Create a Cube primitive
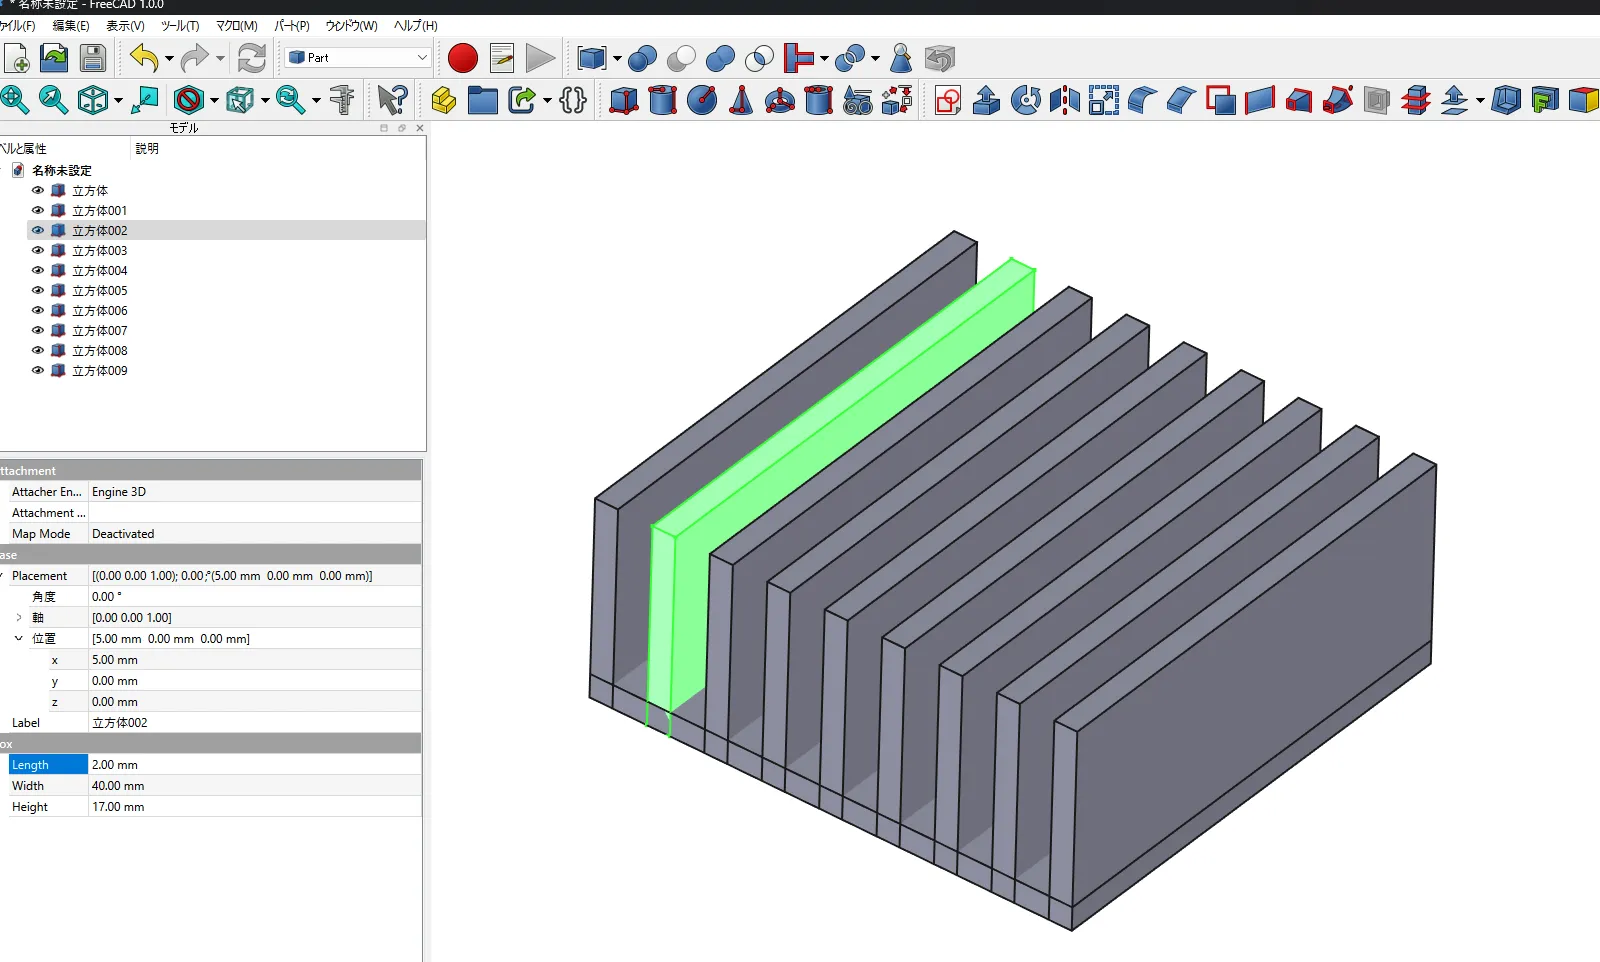The width and height of the screenshot is (1600, 962). click(x=624, y=100)
